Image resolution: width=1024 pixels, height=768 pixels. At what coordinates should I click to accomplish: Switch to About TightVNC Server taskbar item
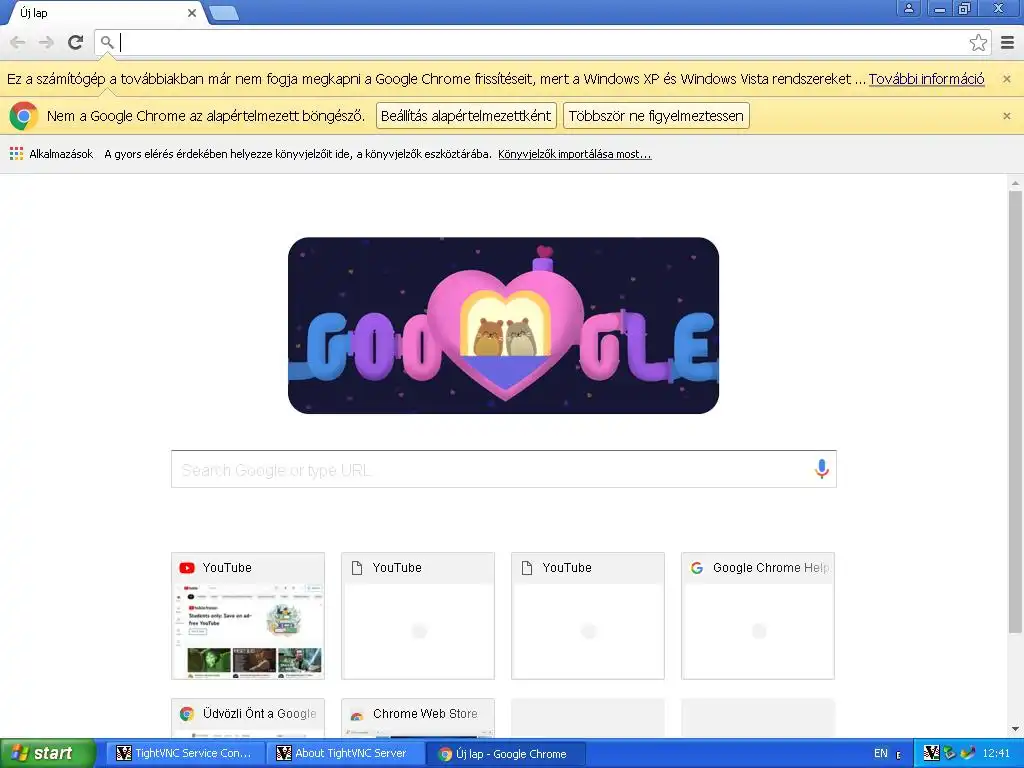click(346, 753)
